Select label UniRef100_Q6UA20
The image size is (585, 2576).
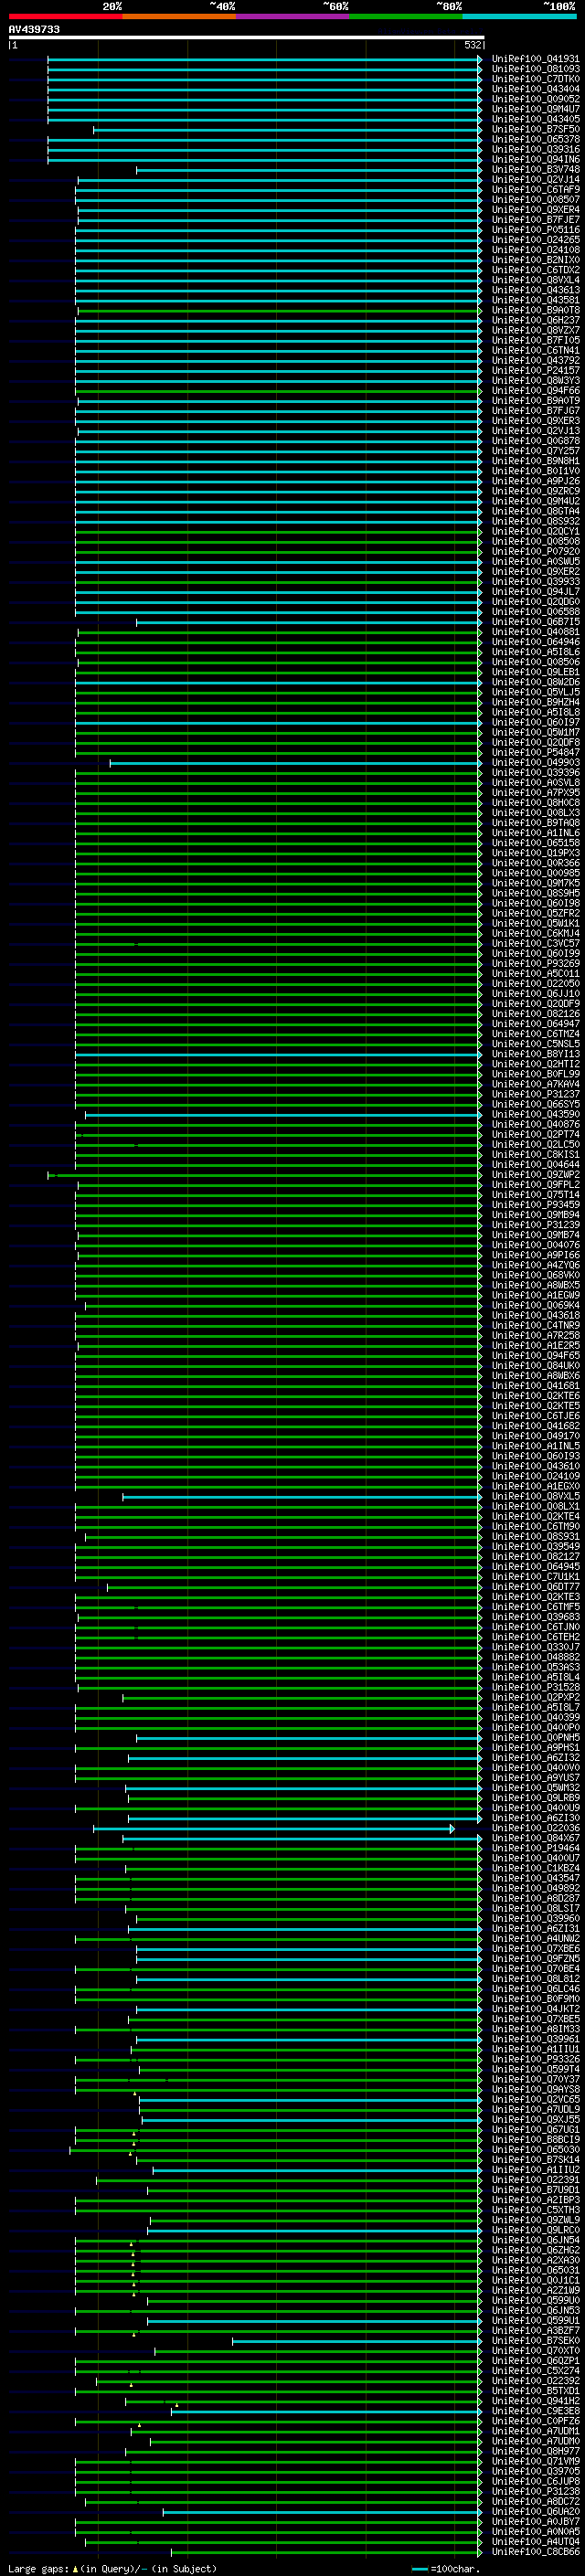pyautogui.click(x=535, y=2512)
